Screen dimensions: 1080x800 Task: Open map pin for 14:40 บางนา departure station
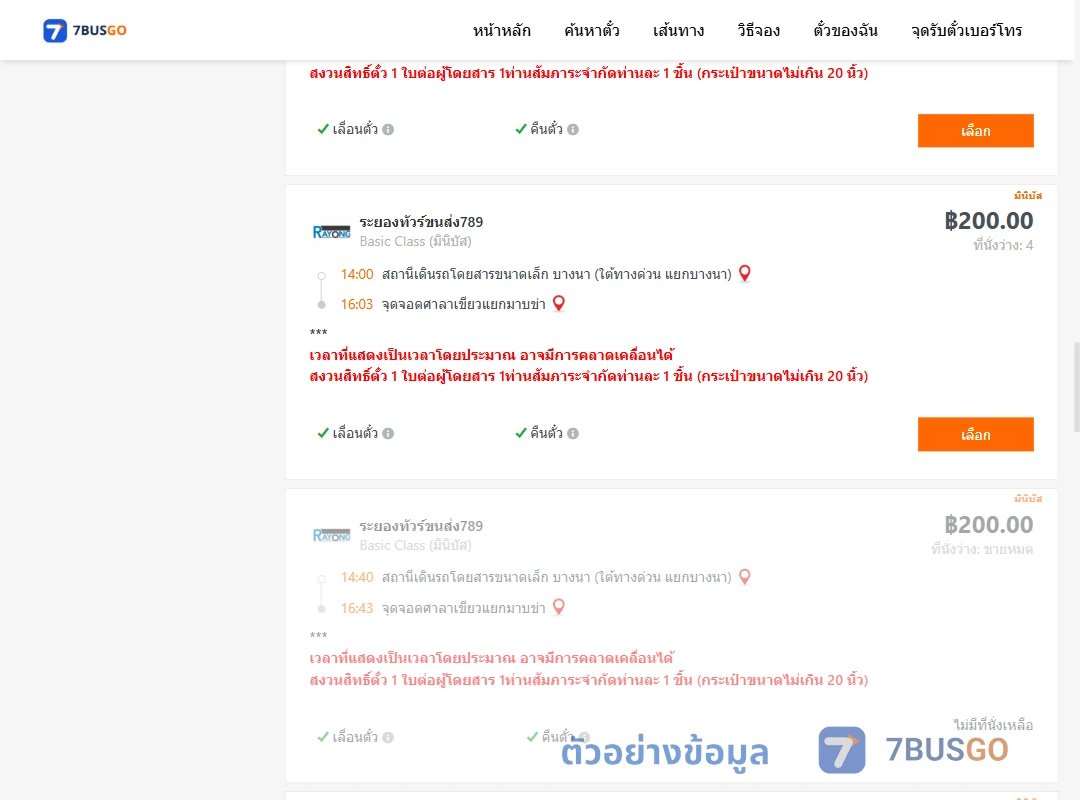(745, 577)
